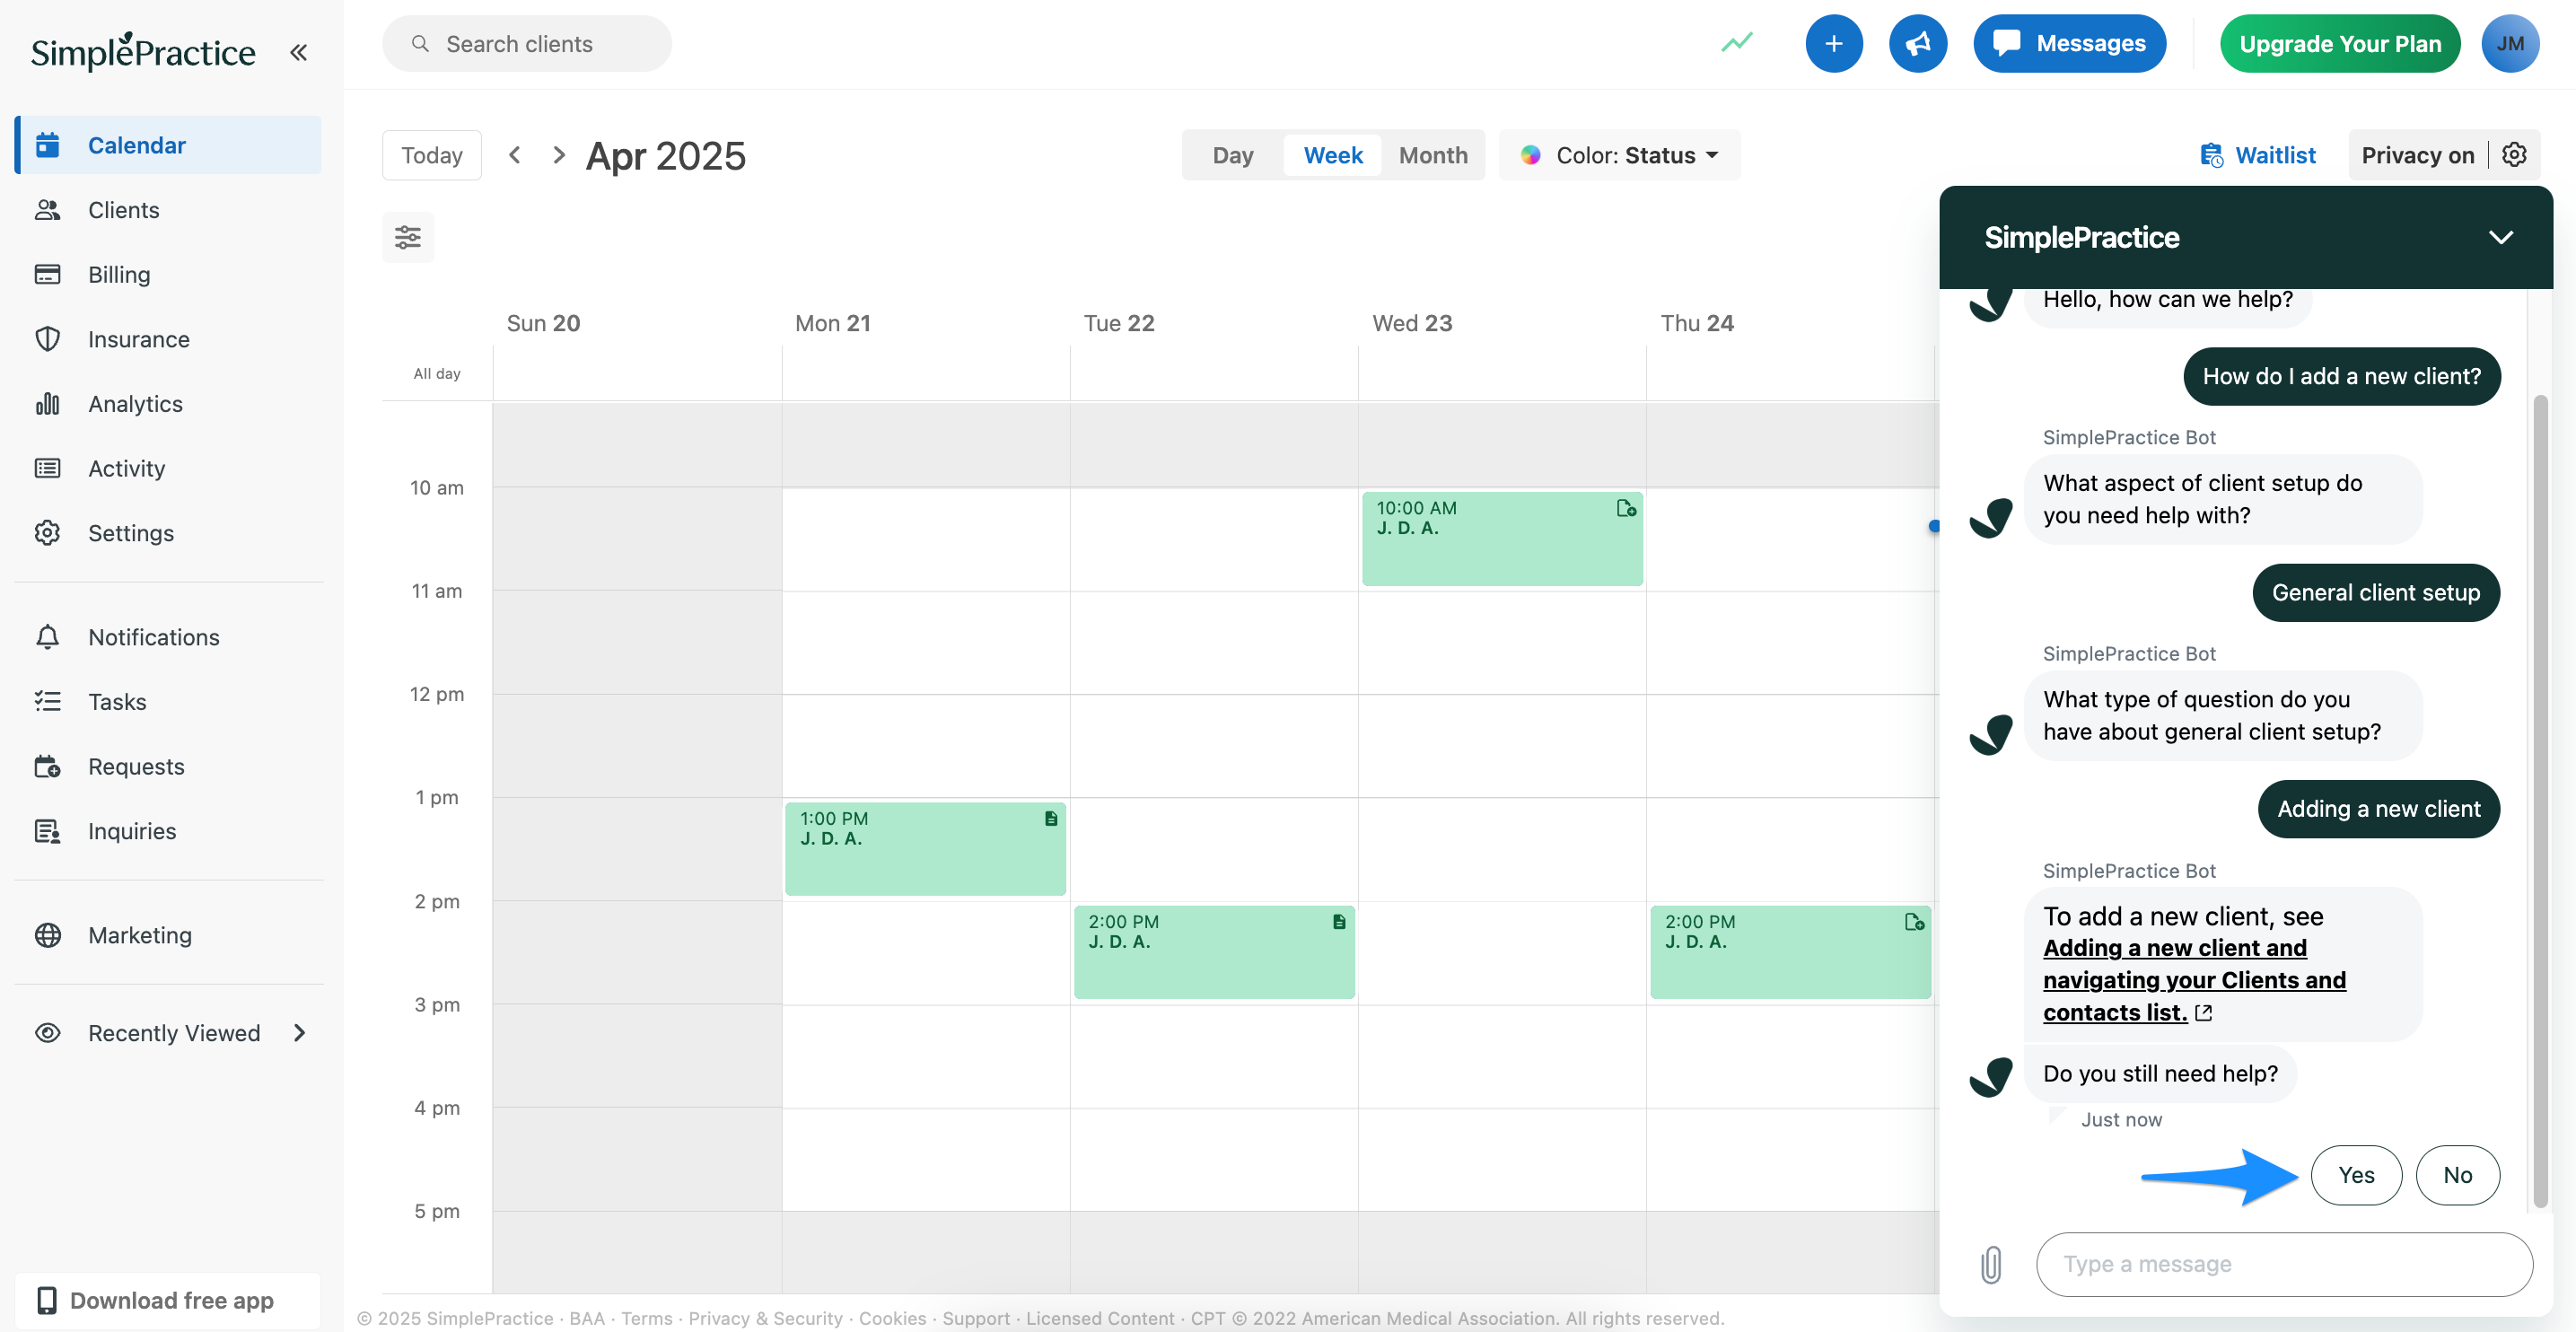Open the Messages button
The width and height of the screenshot is (2576, 1332).
2070,44
